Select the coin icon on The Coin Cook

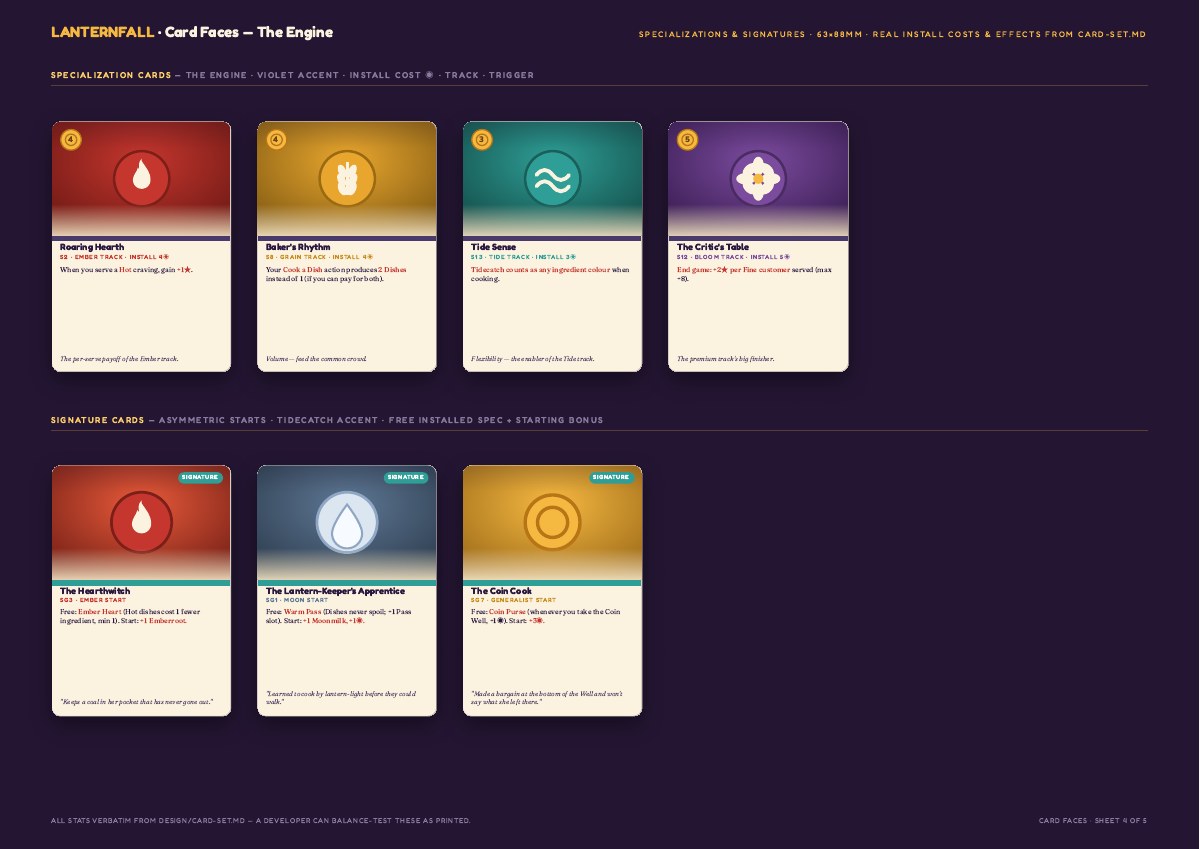[553, 522]
